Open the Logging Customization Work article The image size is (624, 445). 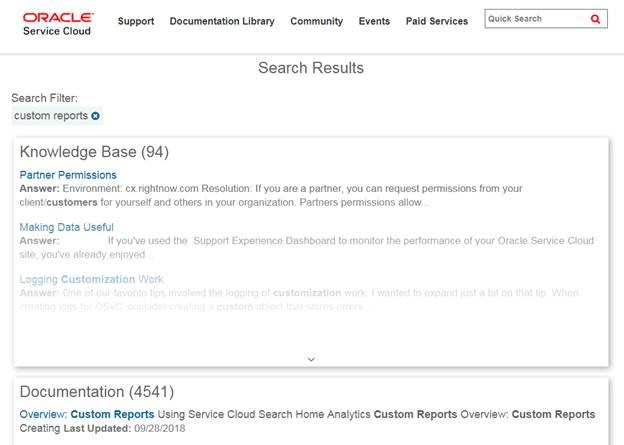point(92,279)
